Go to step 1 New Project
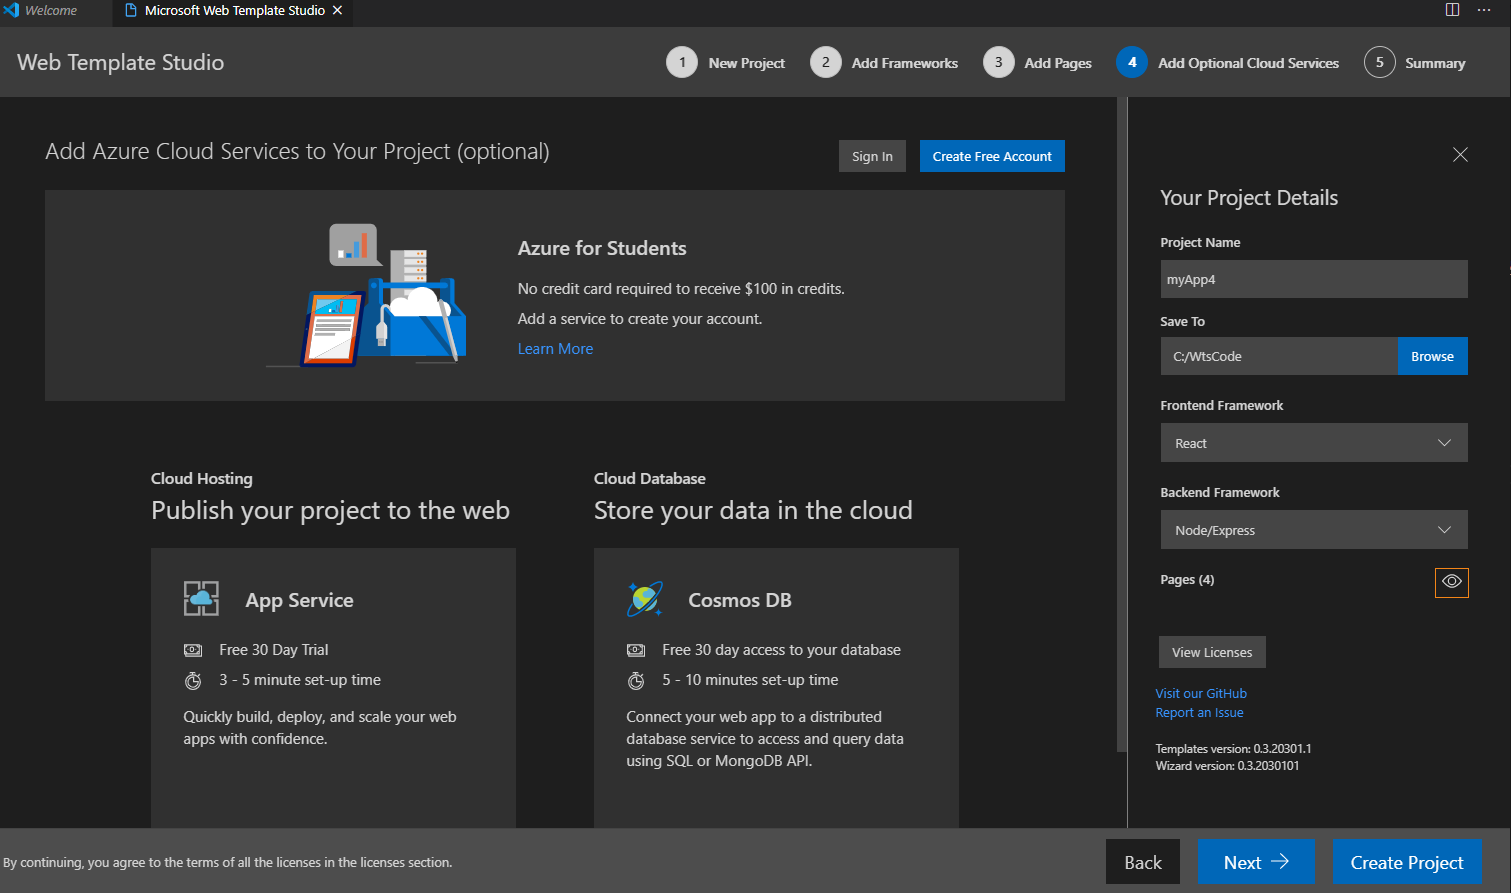Screen dimensions: 1511x893 coord(726,62)
